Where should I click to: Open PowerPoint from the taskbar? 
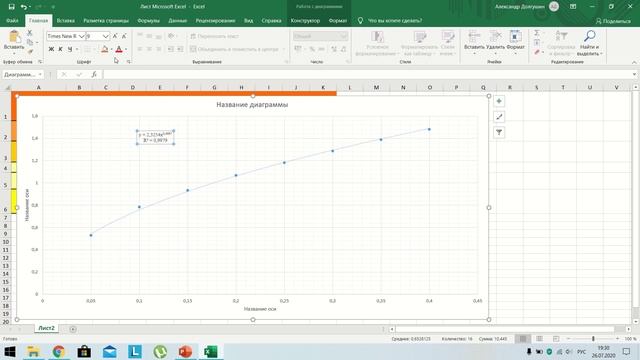[185, 351]
